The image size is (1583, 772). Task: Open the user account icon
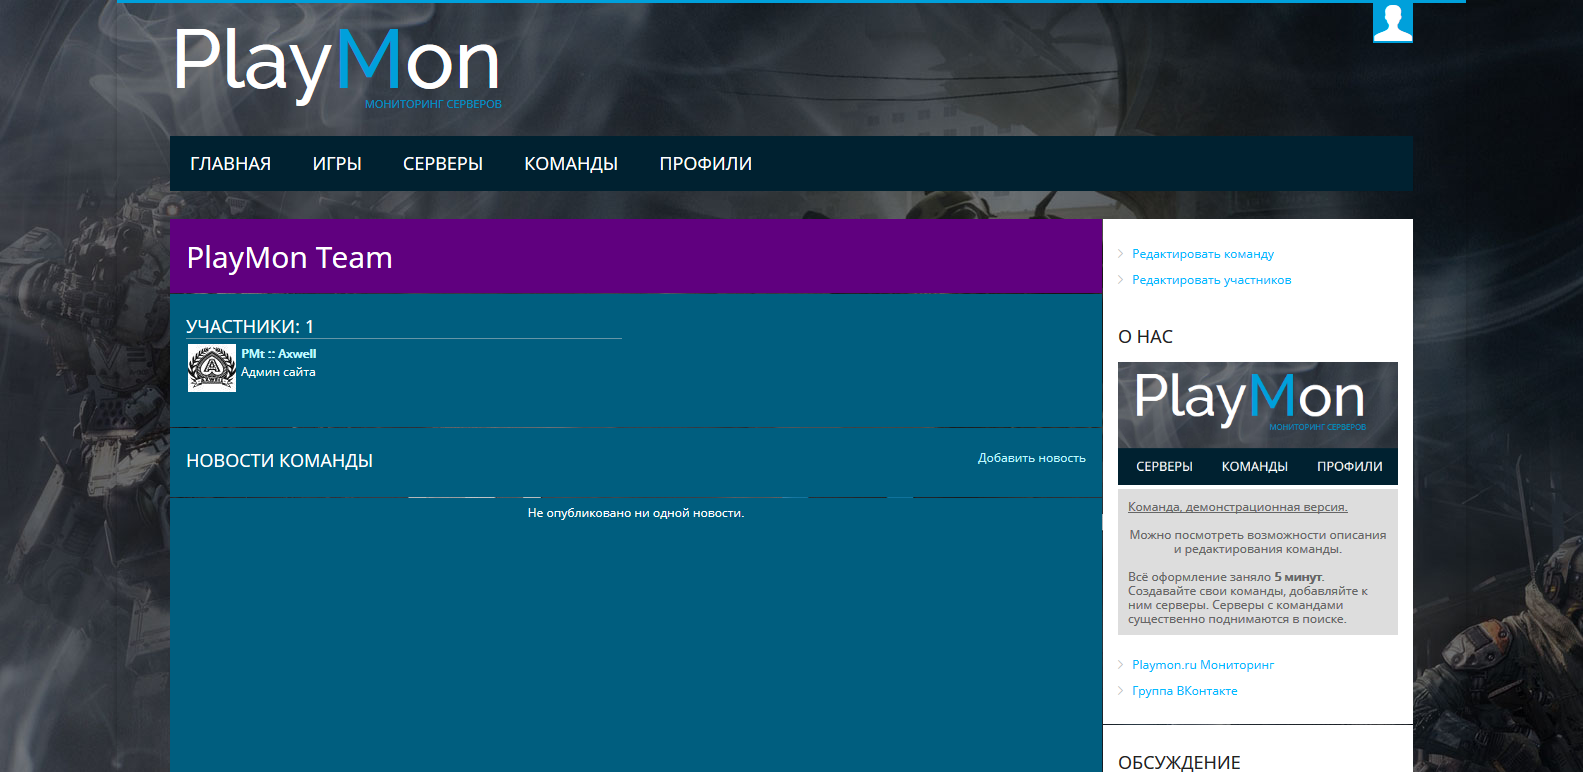click(x=1392, y=21)
